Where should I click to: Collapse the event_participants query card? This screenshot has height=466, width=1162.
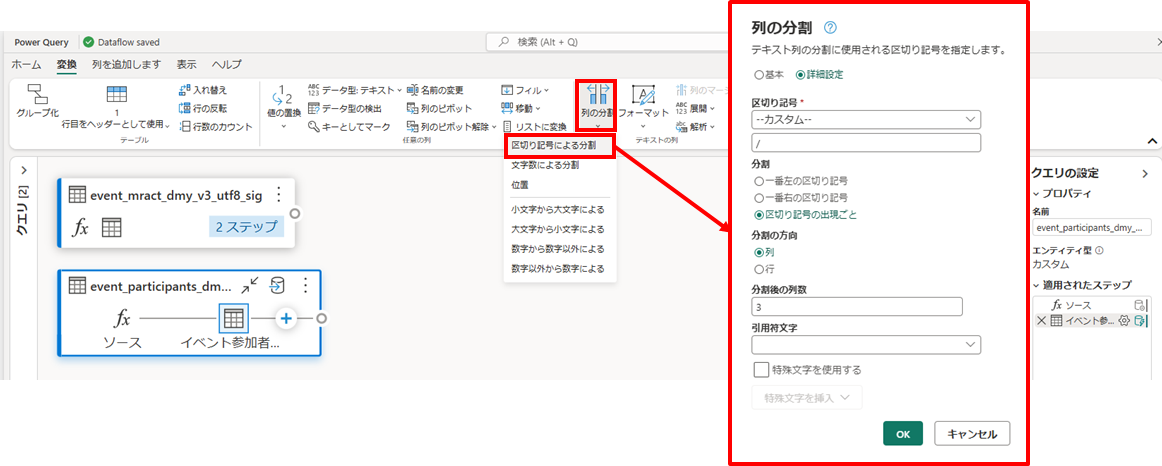coord(250,286)
